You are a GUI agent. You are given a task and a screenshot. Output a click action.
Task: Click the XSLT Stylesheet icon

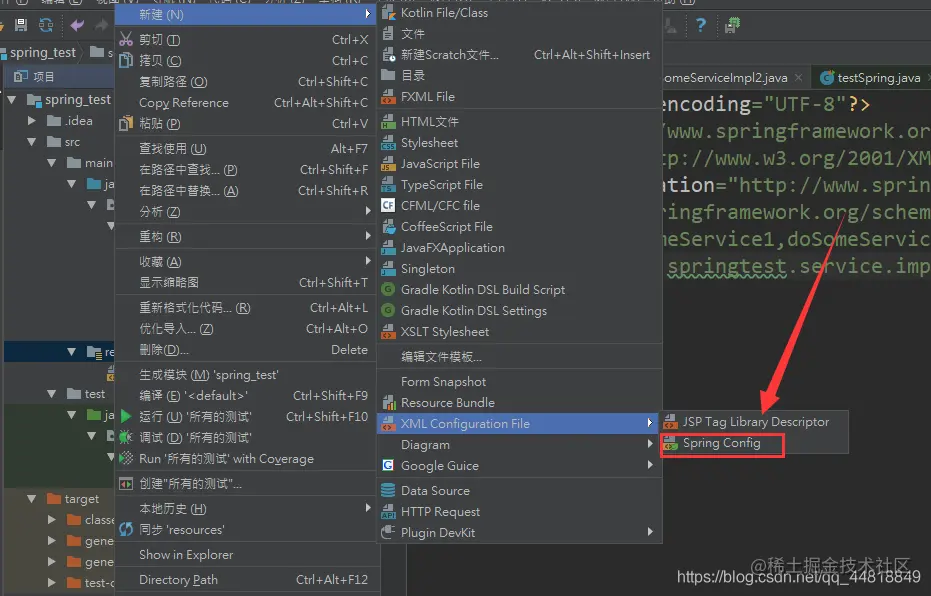pyautogui.click(x=388, y=331)
